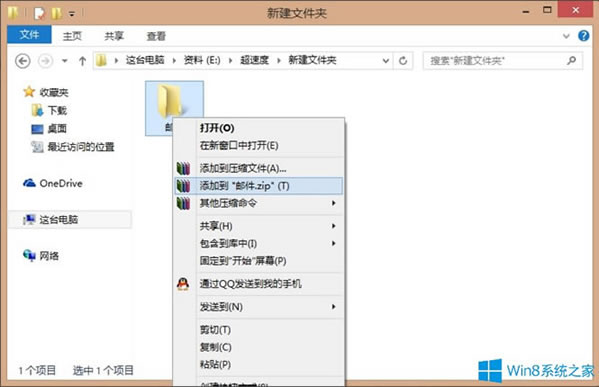Viewport: 599px width, 387px height.
Task: Click the QQ penguin icon in menu
Action: 183,284
